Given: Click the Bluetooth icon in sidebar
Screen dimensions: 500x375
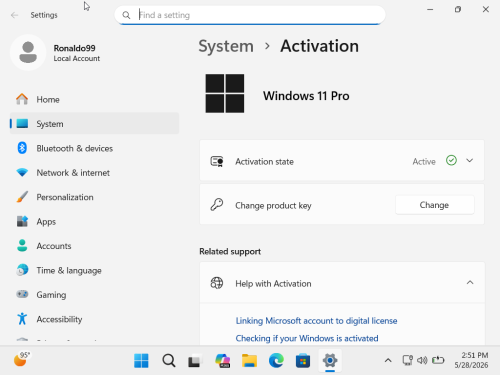Looking at the screenshot, I should pyautogui.click(x=22, y=148).
